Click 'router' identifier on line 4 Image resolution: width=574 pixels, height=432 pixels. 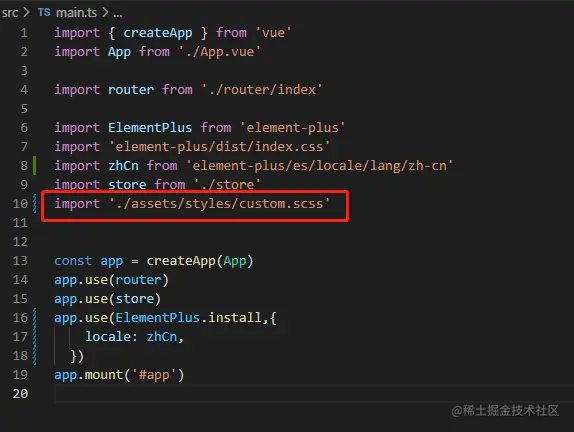(131, 90)
